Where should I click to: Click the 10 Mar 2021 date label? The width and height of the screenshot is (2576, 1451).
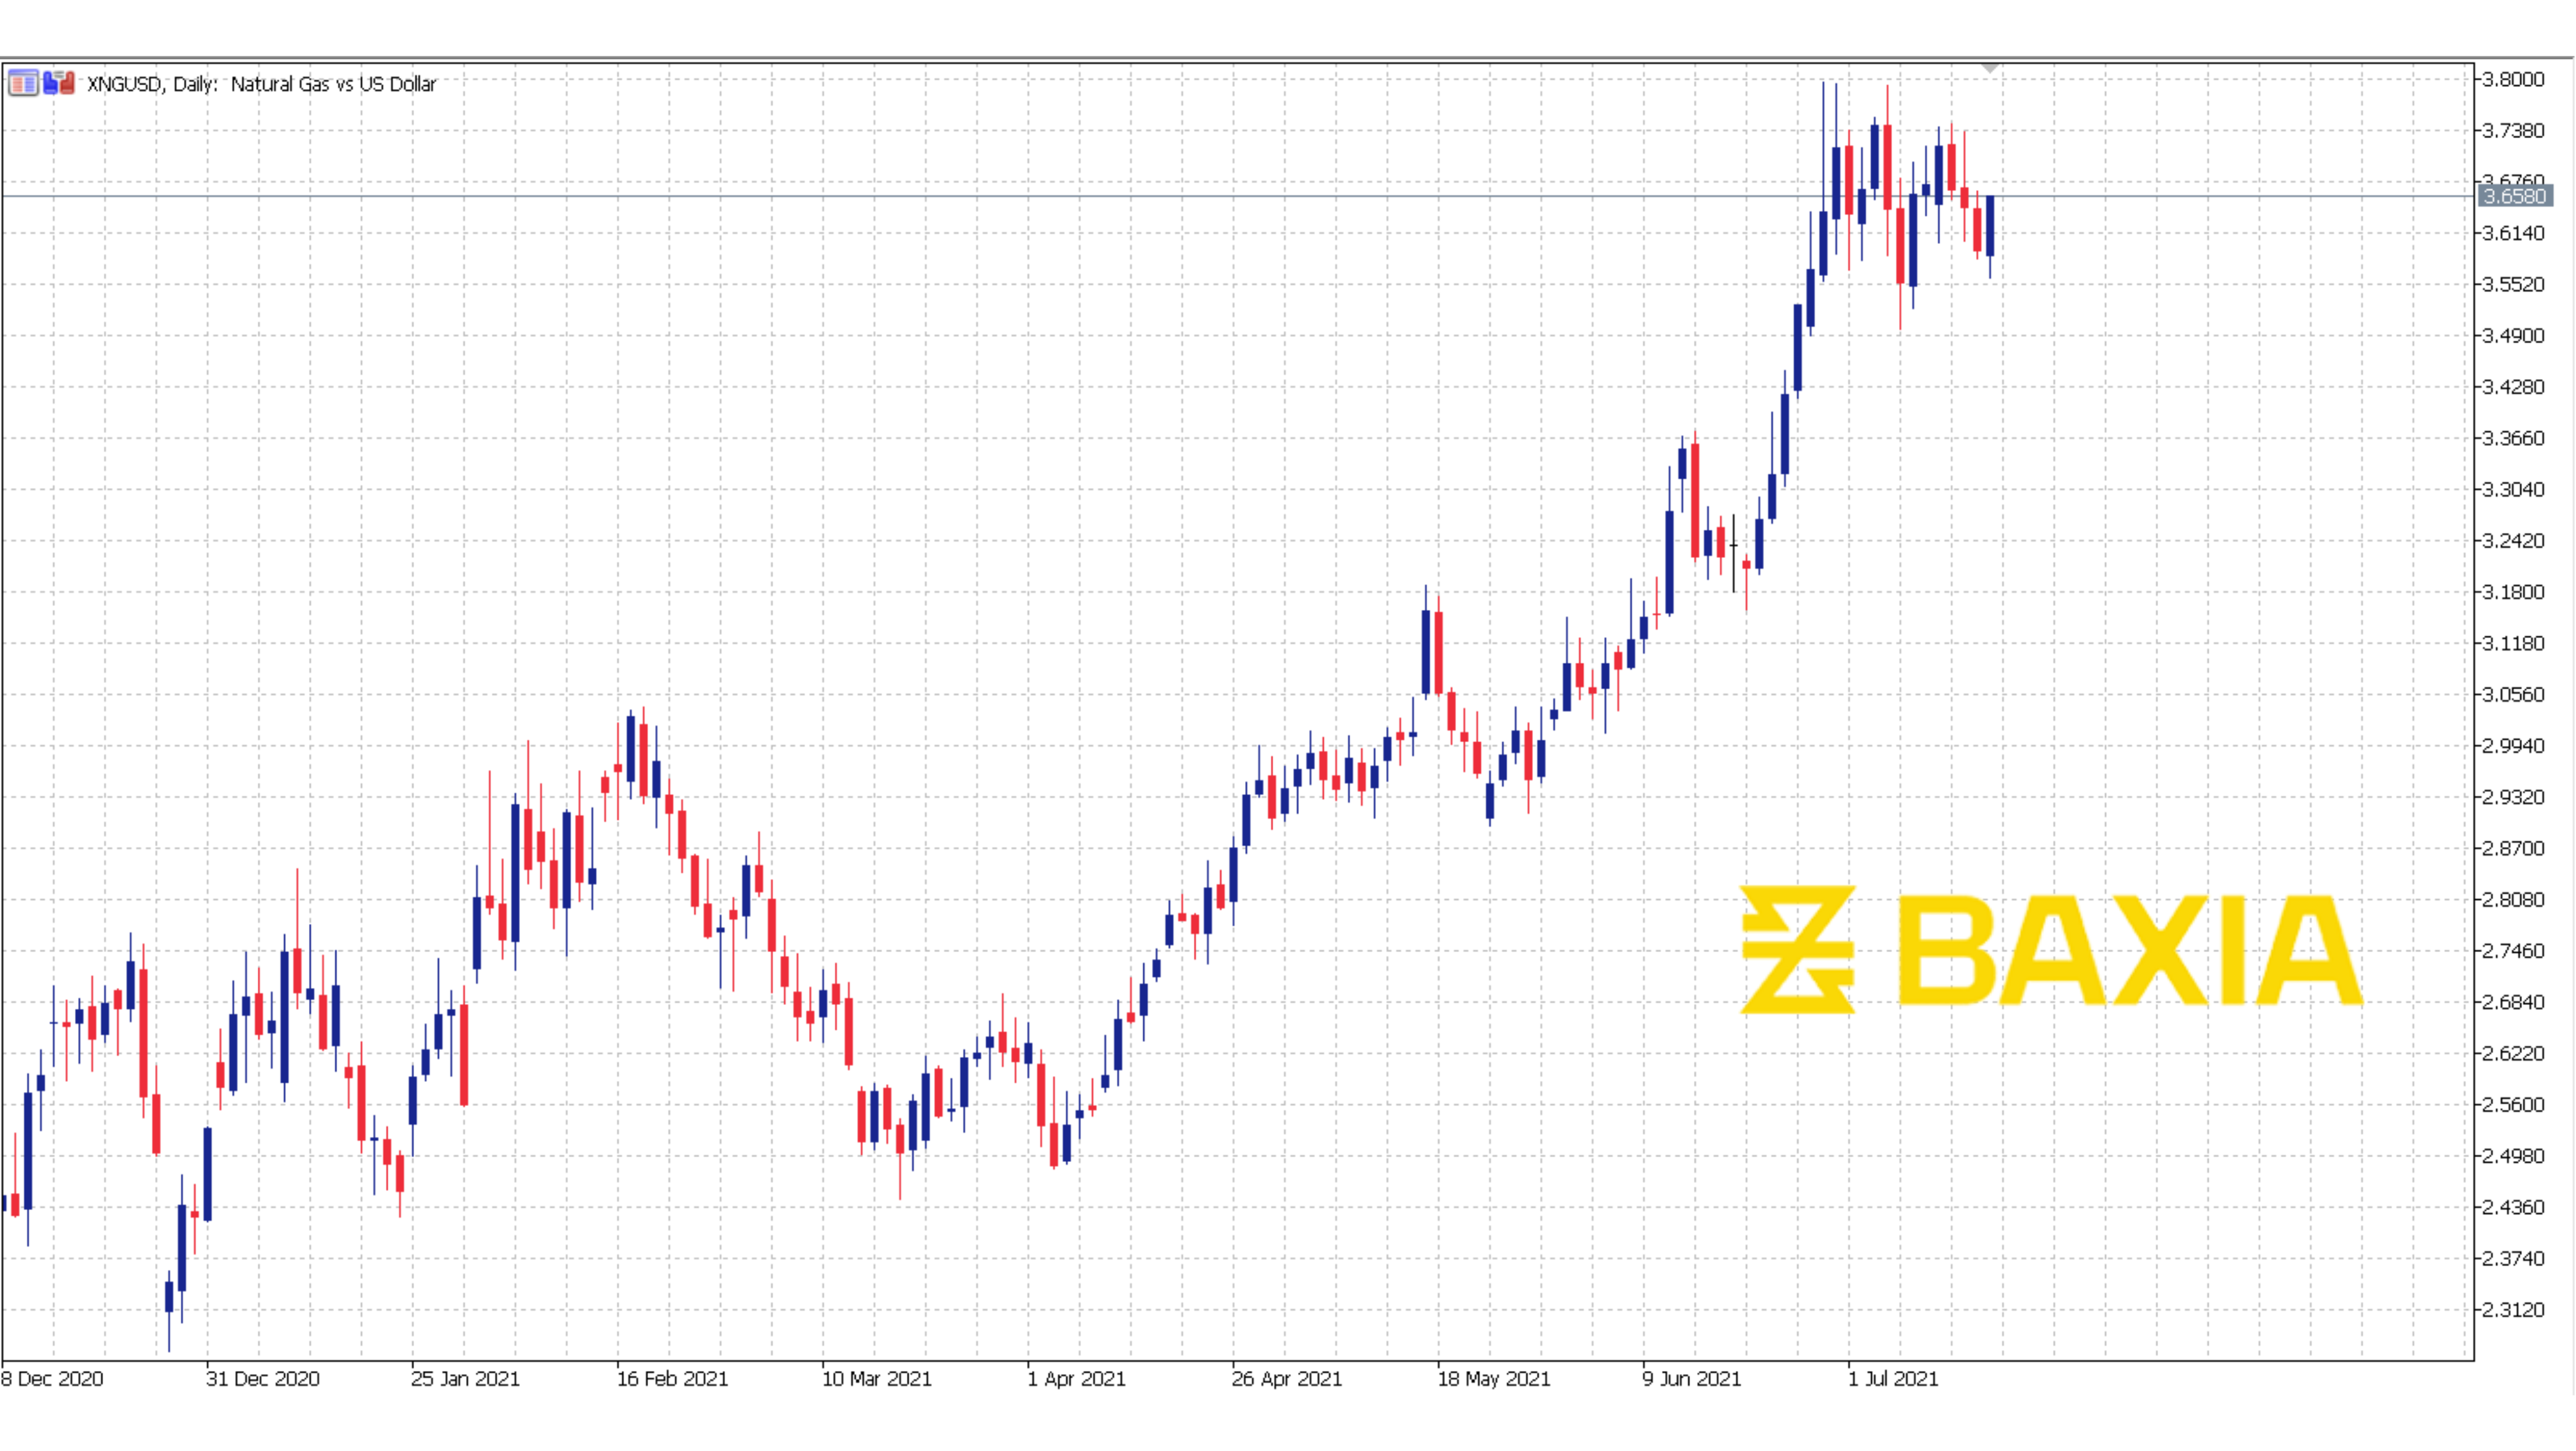coord(877,1378)
